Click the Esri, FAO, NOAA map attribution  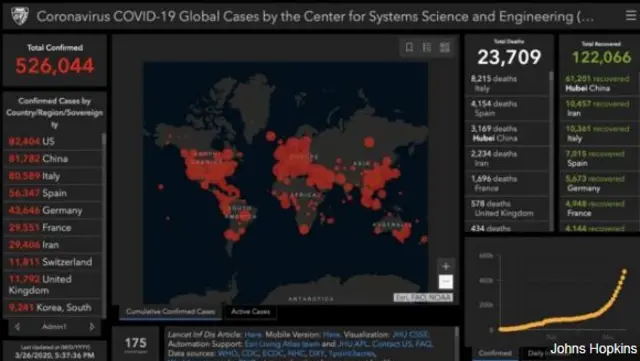point(423,297)
